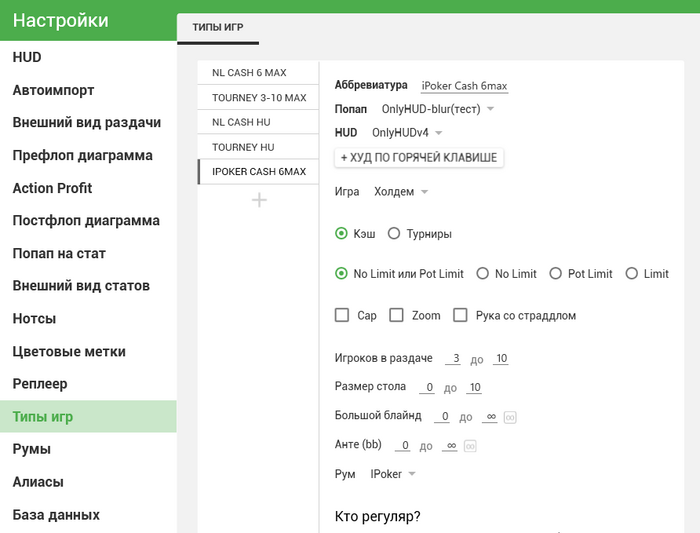Open the Постфлоп диаграмма section
700x533 pixels.
pos(88,221)
